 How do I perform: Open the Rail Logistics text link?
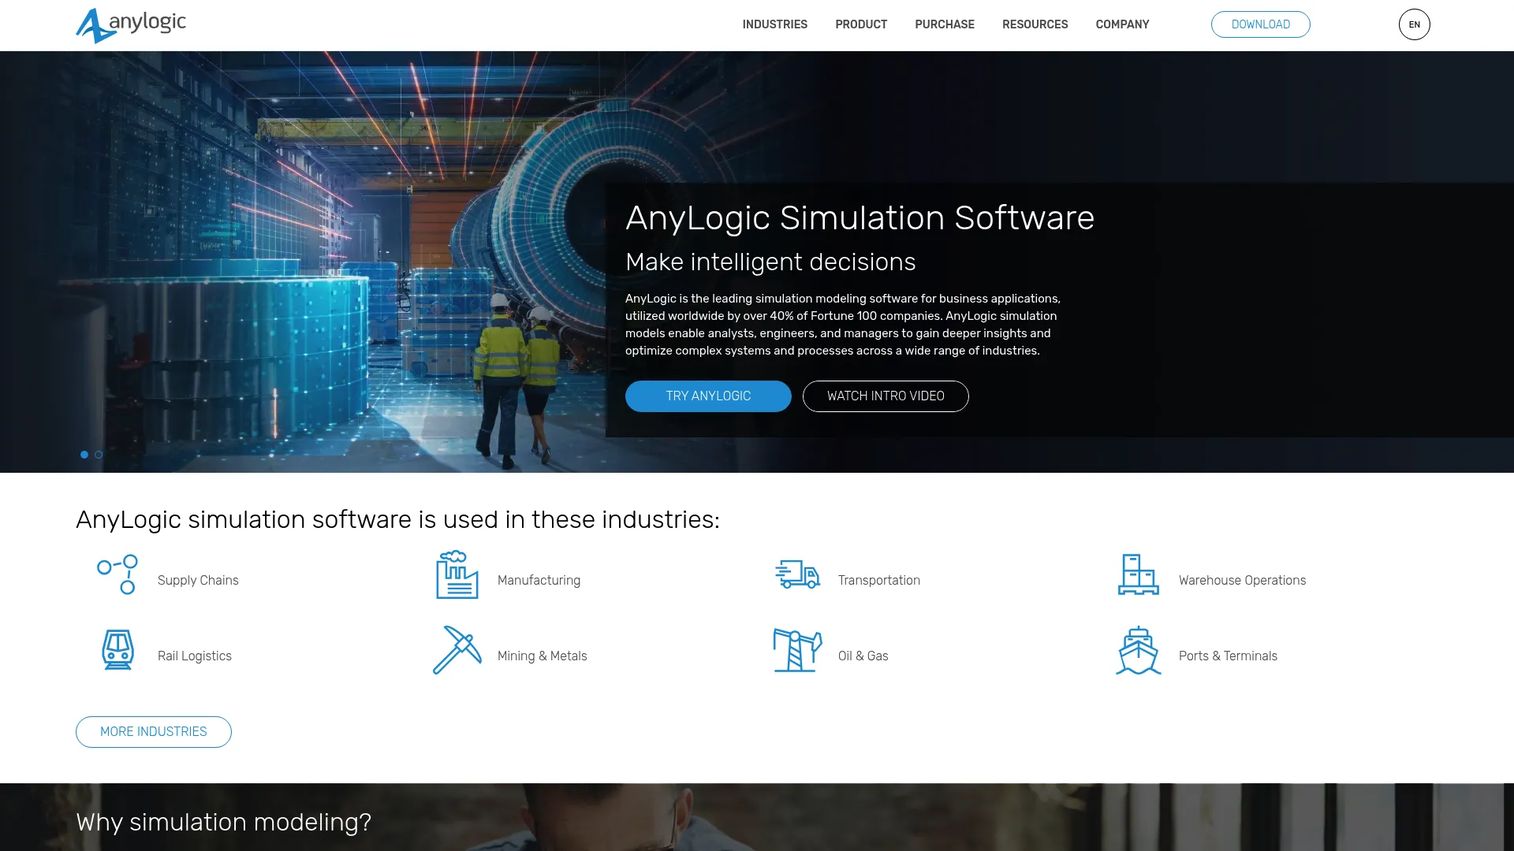click(194, 657)
